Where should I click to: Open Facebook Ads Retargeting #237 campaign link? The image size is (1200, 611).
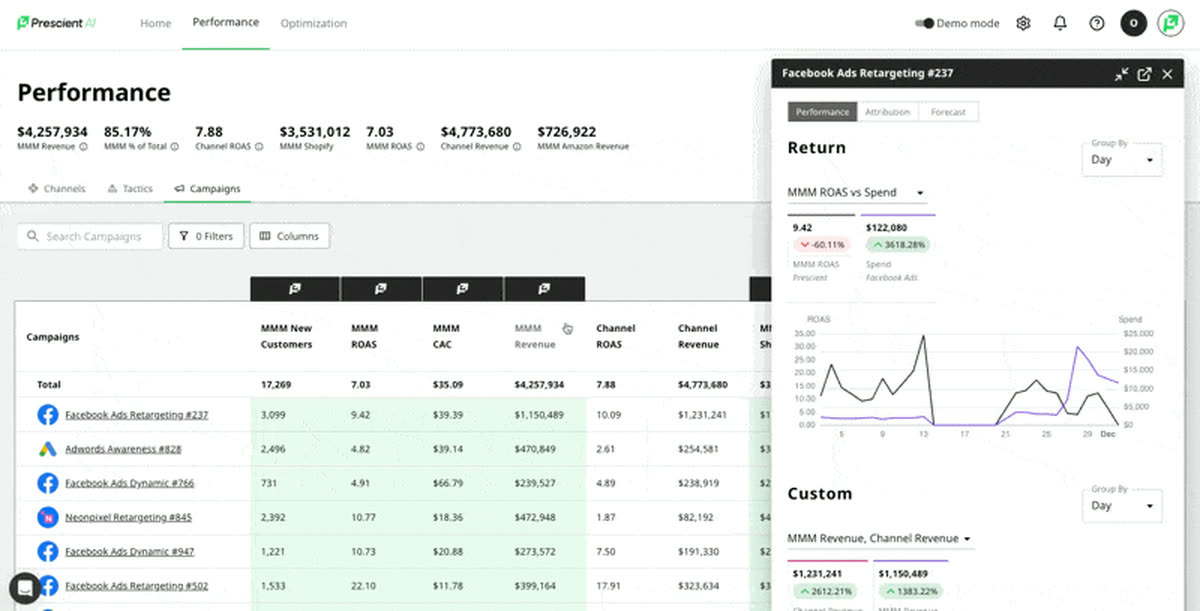136,414
